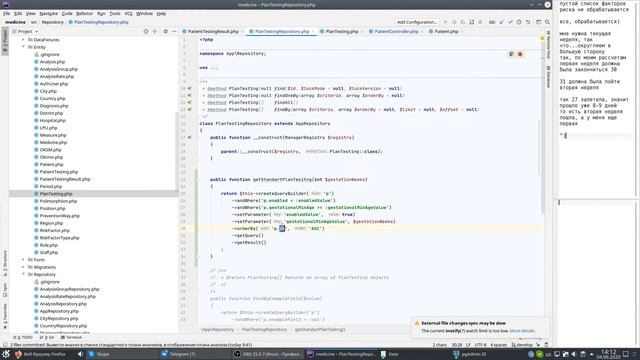
Task: Open the Database right-side tool window
Action: (549, 76)
